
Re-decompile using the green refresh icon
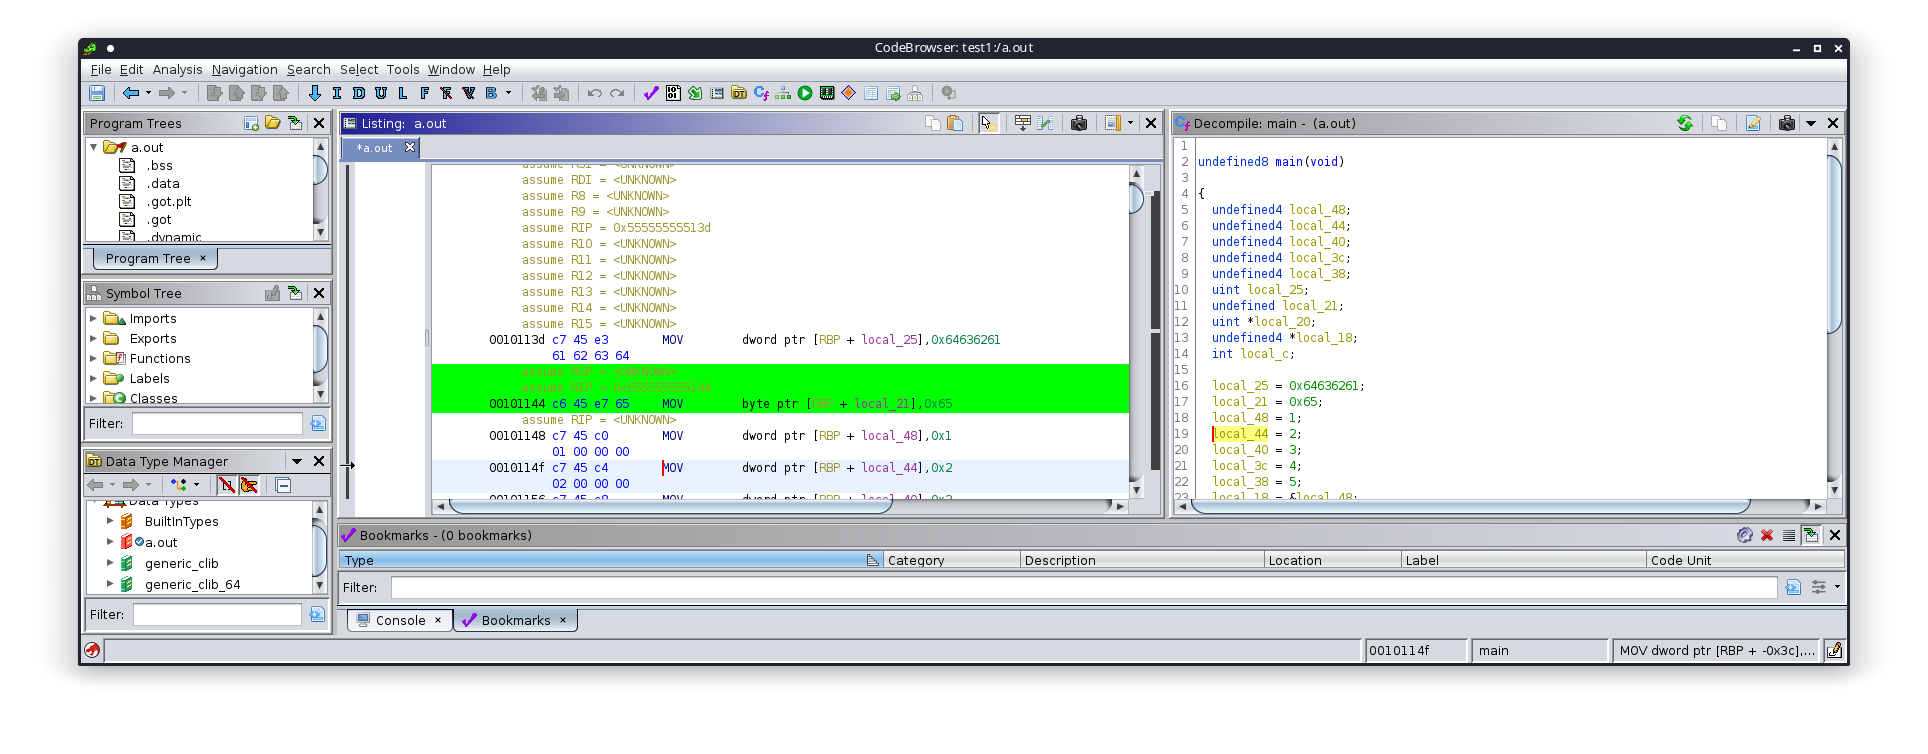pyautogui.click(x=1685, y=123)
